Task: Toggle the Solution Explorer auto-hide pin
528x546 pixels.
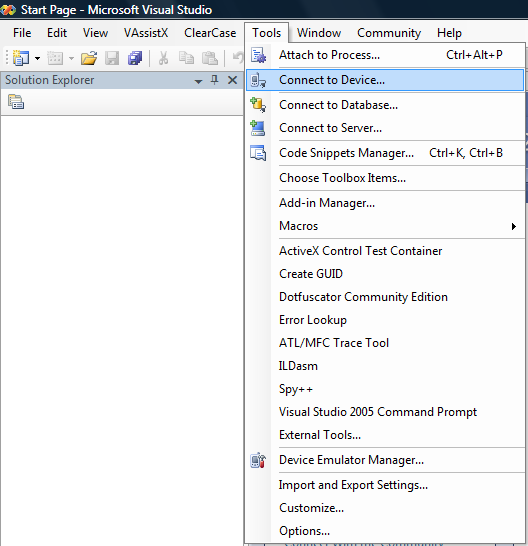Action: click(215, 80)
